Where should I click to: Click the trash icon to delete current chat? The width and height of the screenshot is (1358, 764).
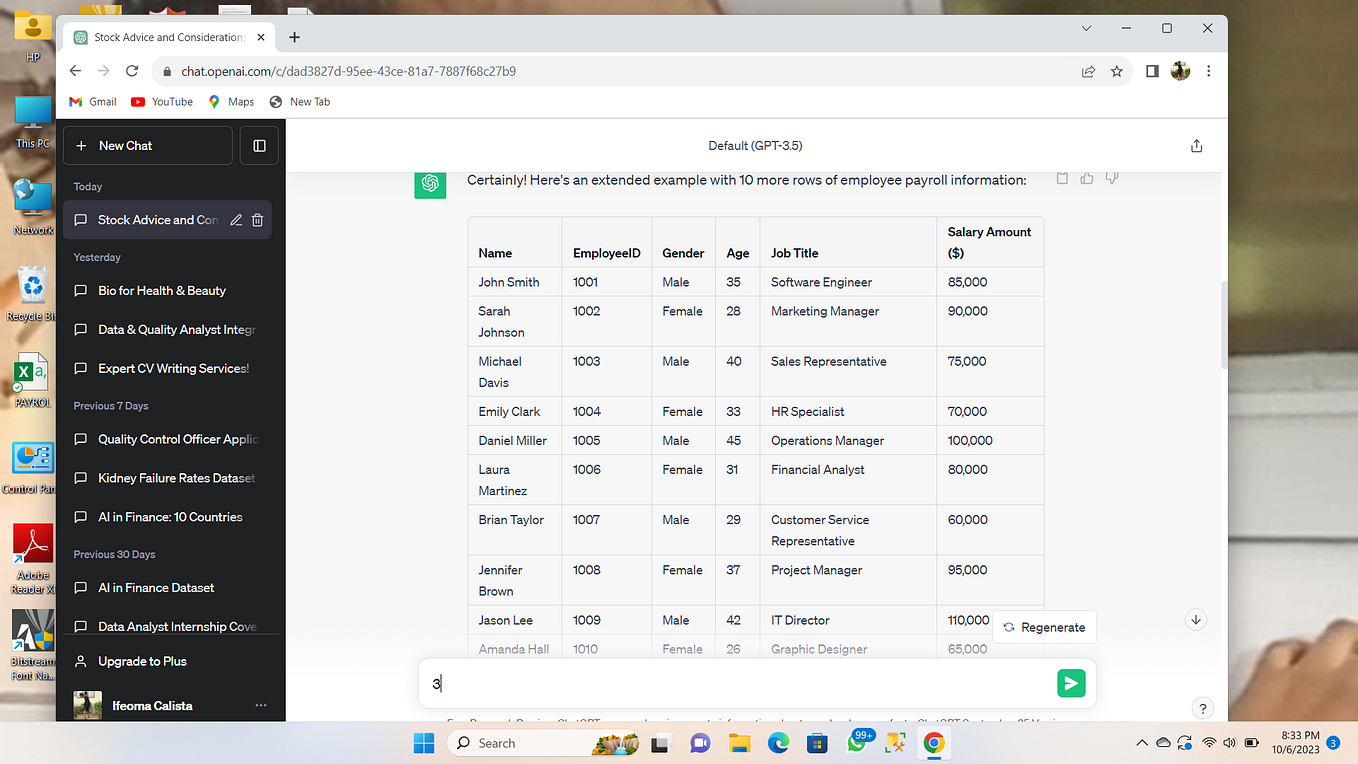point(257,220)
